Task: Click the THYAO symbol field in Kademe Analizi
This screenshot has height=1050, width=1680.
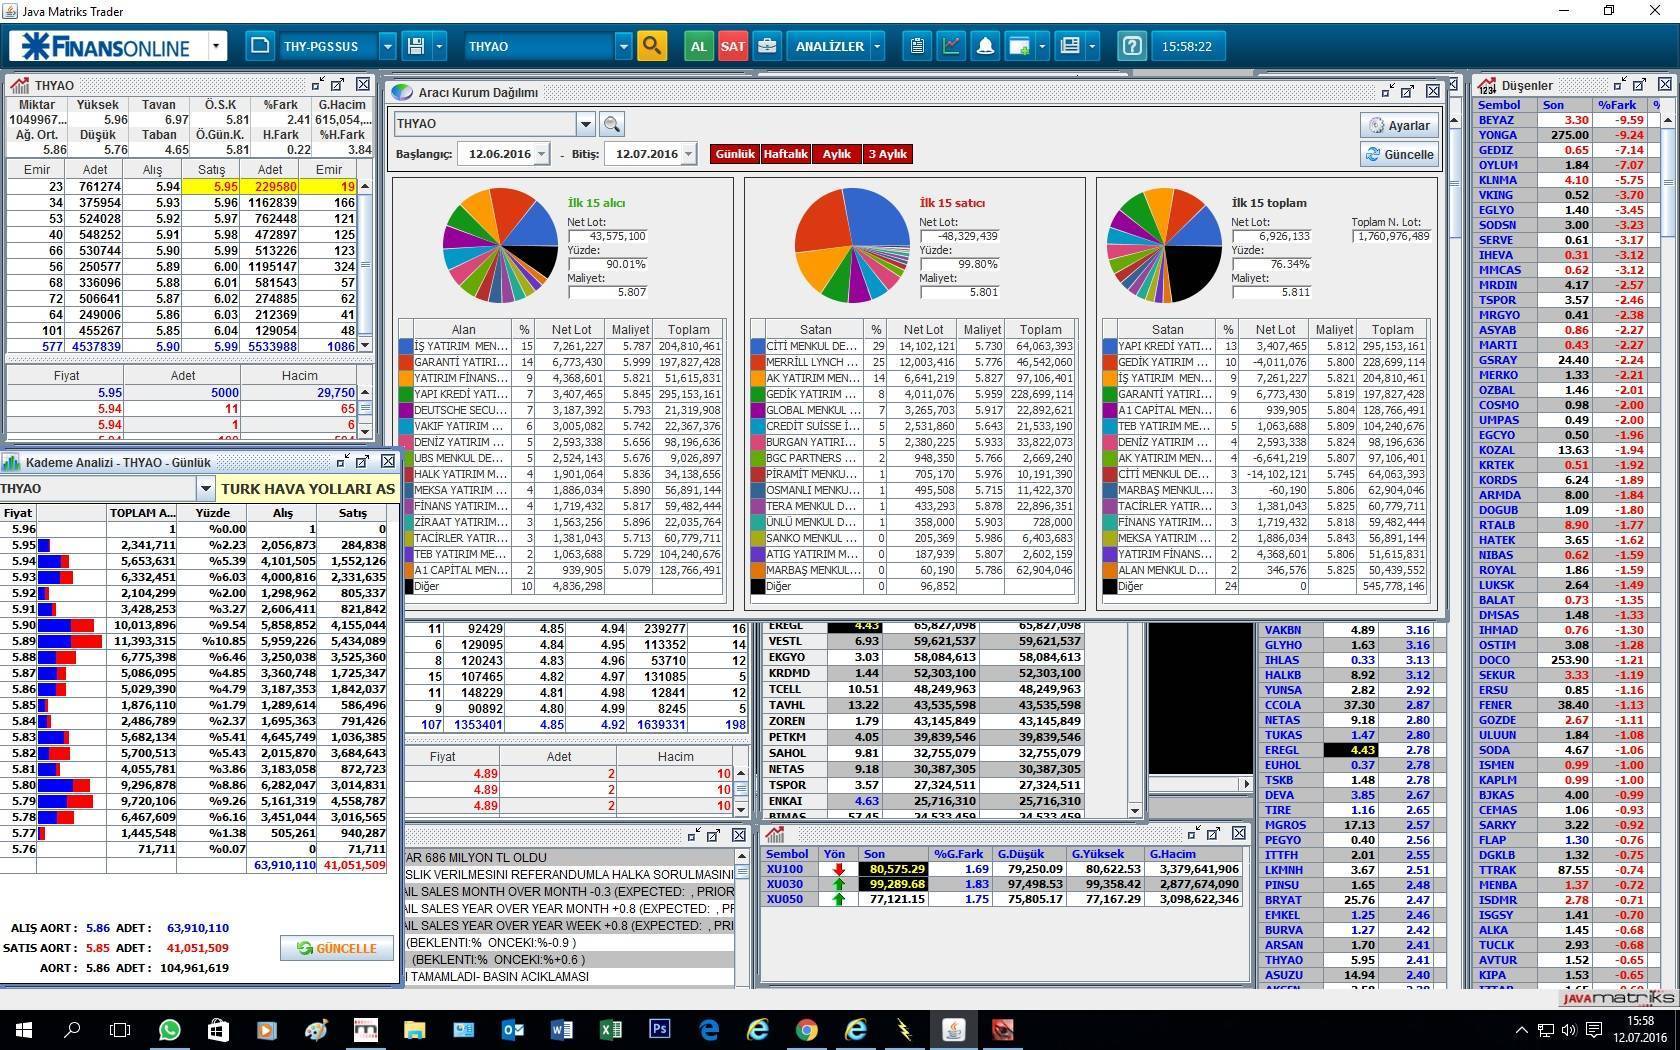Action: (98, 488)
